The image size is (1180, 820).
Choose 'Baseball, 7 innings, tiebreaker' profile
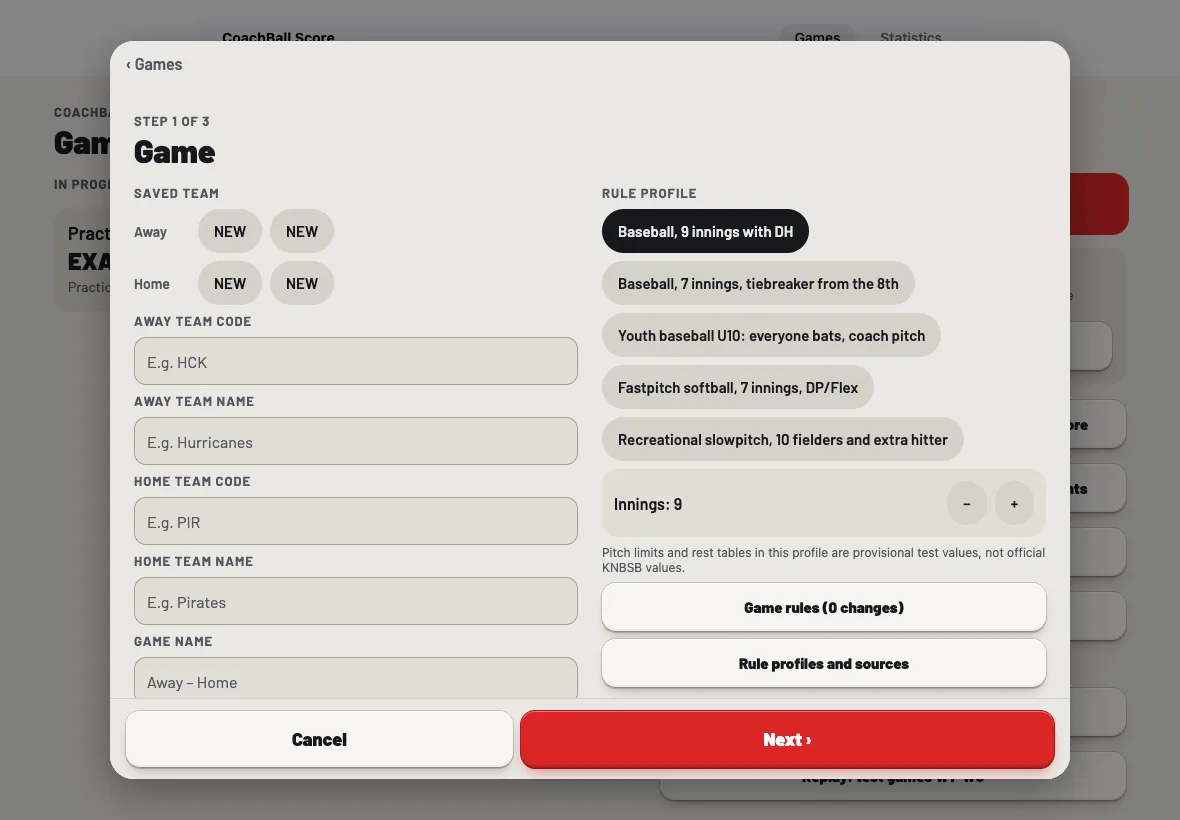point(758,284)
